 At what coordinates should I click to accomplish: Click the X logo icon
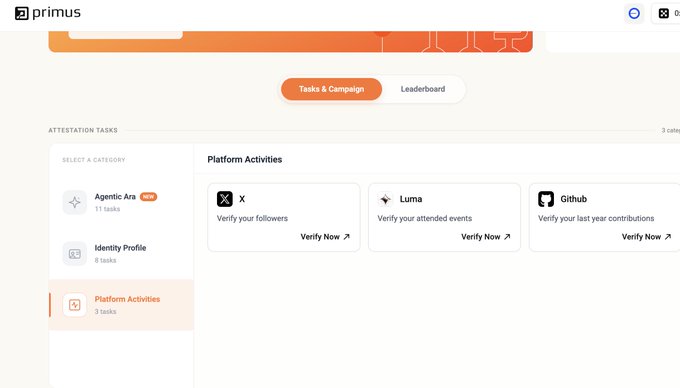(225, 199)
